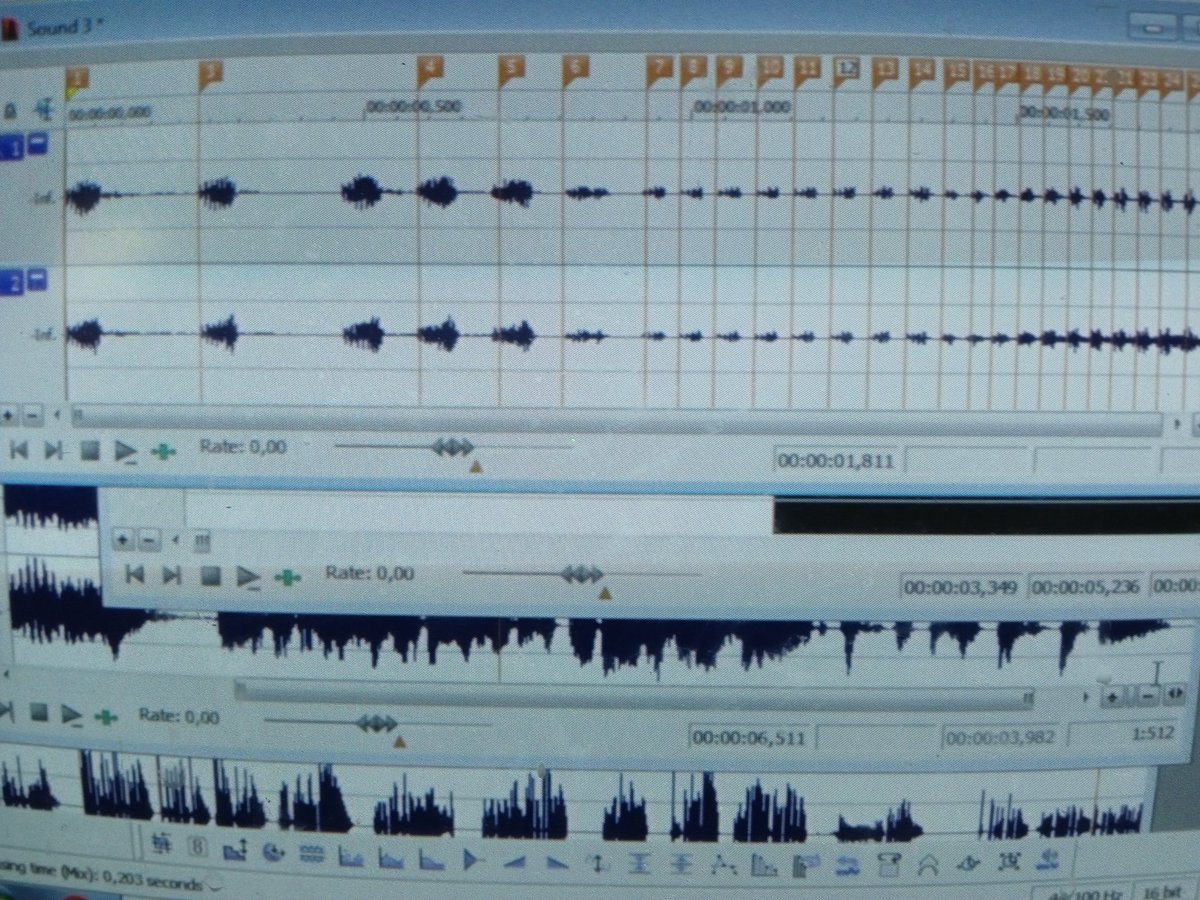This screenshot has height=900, width=1200.
Task: Jump to marker 1 flag on the ruler
Action: 77,81
